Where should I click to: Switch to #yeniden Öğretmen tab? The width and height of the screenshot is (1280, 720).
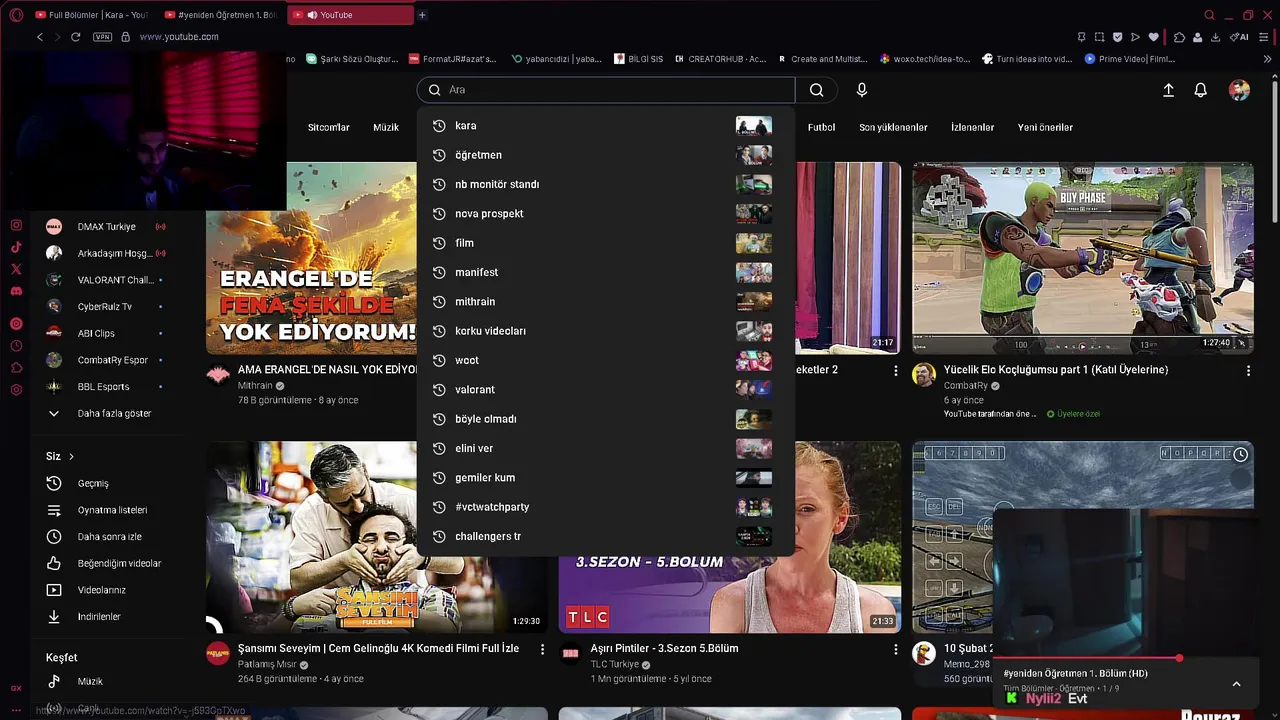[x=220, y=15]
